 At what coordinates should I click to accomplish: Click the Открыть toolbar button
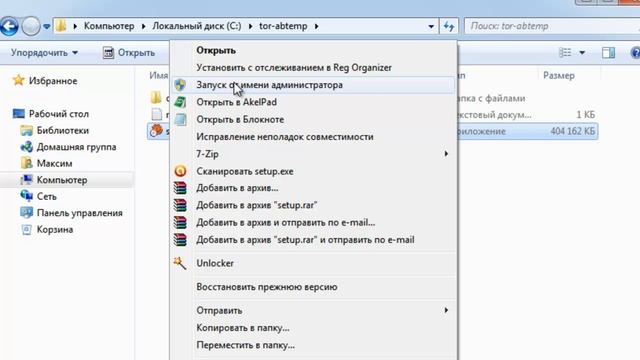[129, 53]
